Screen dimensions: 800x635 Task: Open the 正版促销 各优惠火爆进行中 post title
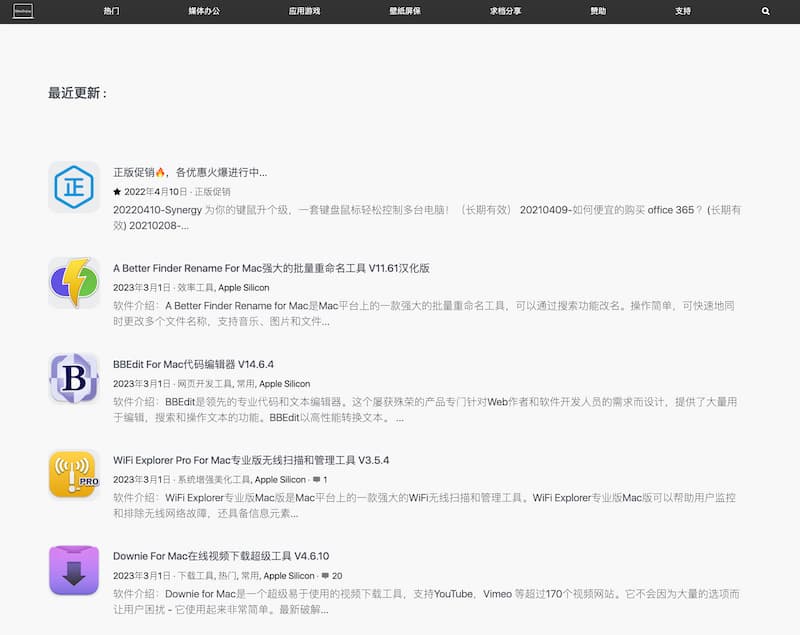(x=190, y=172)
